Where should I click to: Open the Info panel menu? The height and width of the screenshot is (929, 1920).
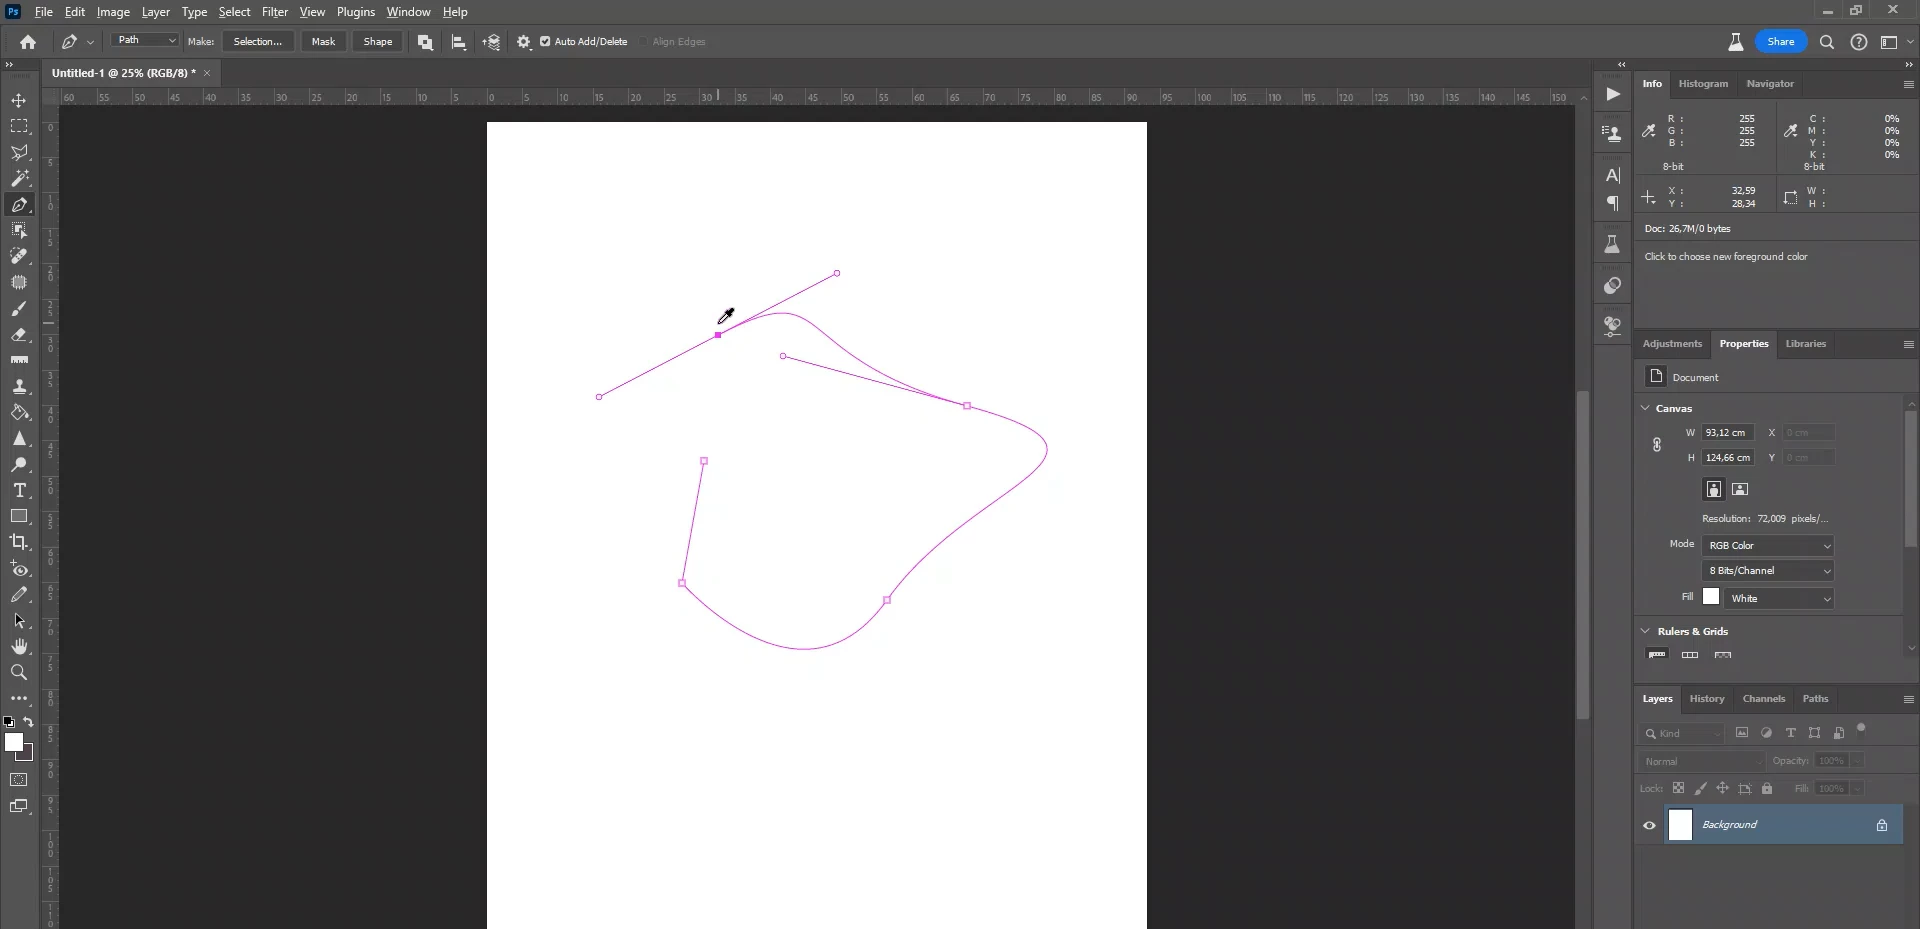click(1908, 84)
